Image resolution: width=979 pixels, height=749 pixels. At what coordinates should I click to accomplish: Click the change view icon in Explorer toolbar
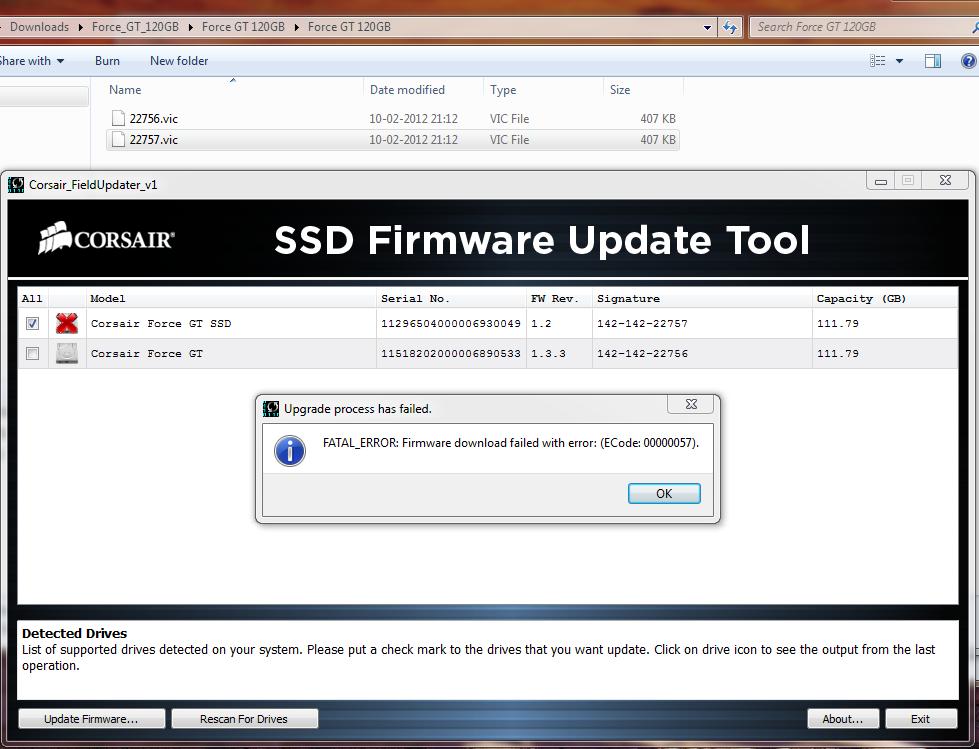tap(878, 61)
